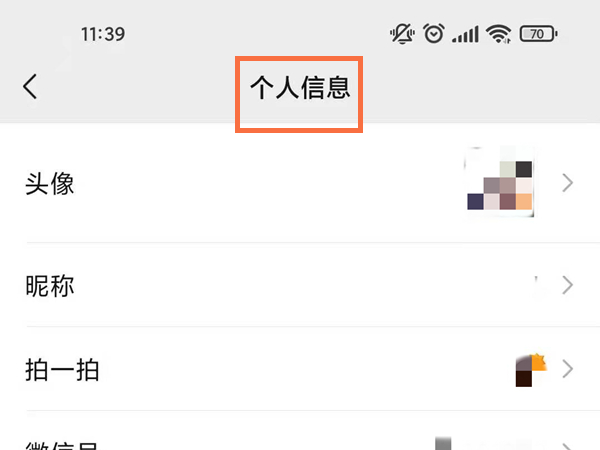Tap the chevron on the 头像 row
600x450 pixels.
[568, 183]
